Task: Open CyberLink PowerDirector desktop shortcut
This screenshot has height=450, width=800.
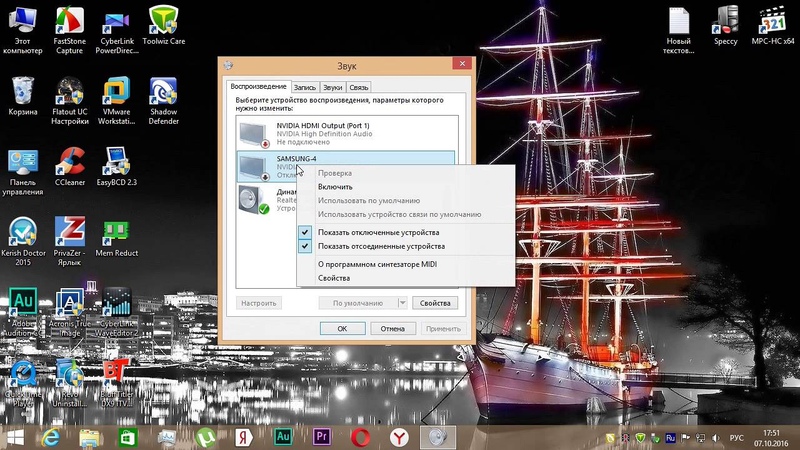Action: (117, 31)
